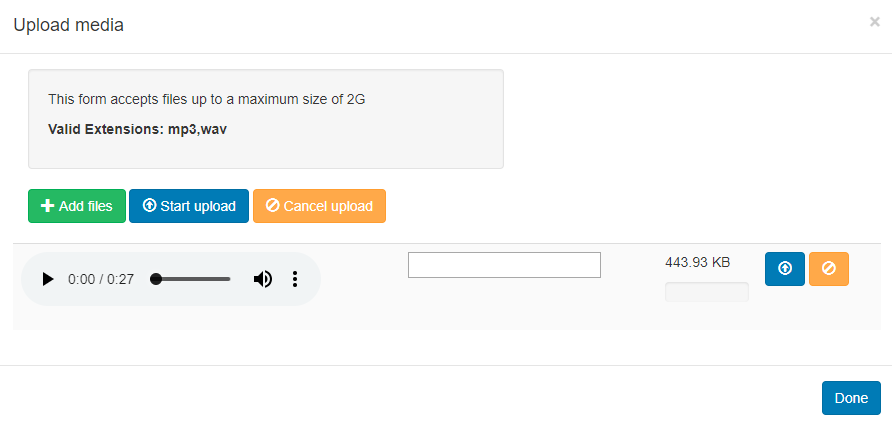Click the plus icon on Add files
The height and width of the screenshot is (428, 892).
click(47, 206)
